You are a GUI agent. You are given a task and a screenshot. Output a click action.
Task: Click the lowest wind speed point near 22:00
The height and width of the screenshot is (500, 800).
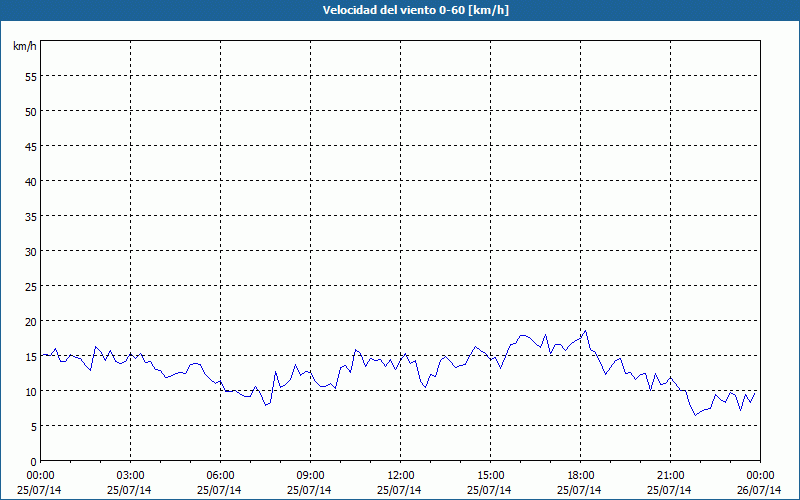[x=695, y=415]
